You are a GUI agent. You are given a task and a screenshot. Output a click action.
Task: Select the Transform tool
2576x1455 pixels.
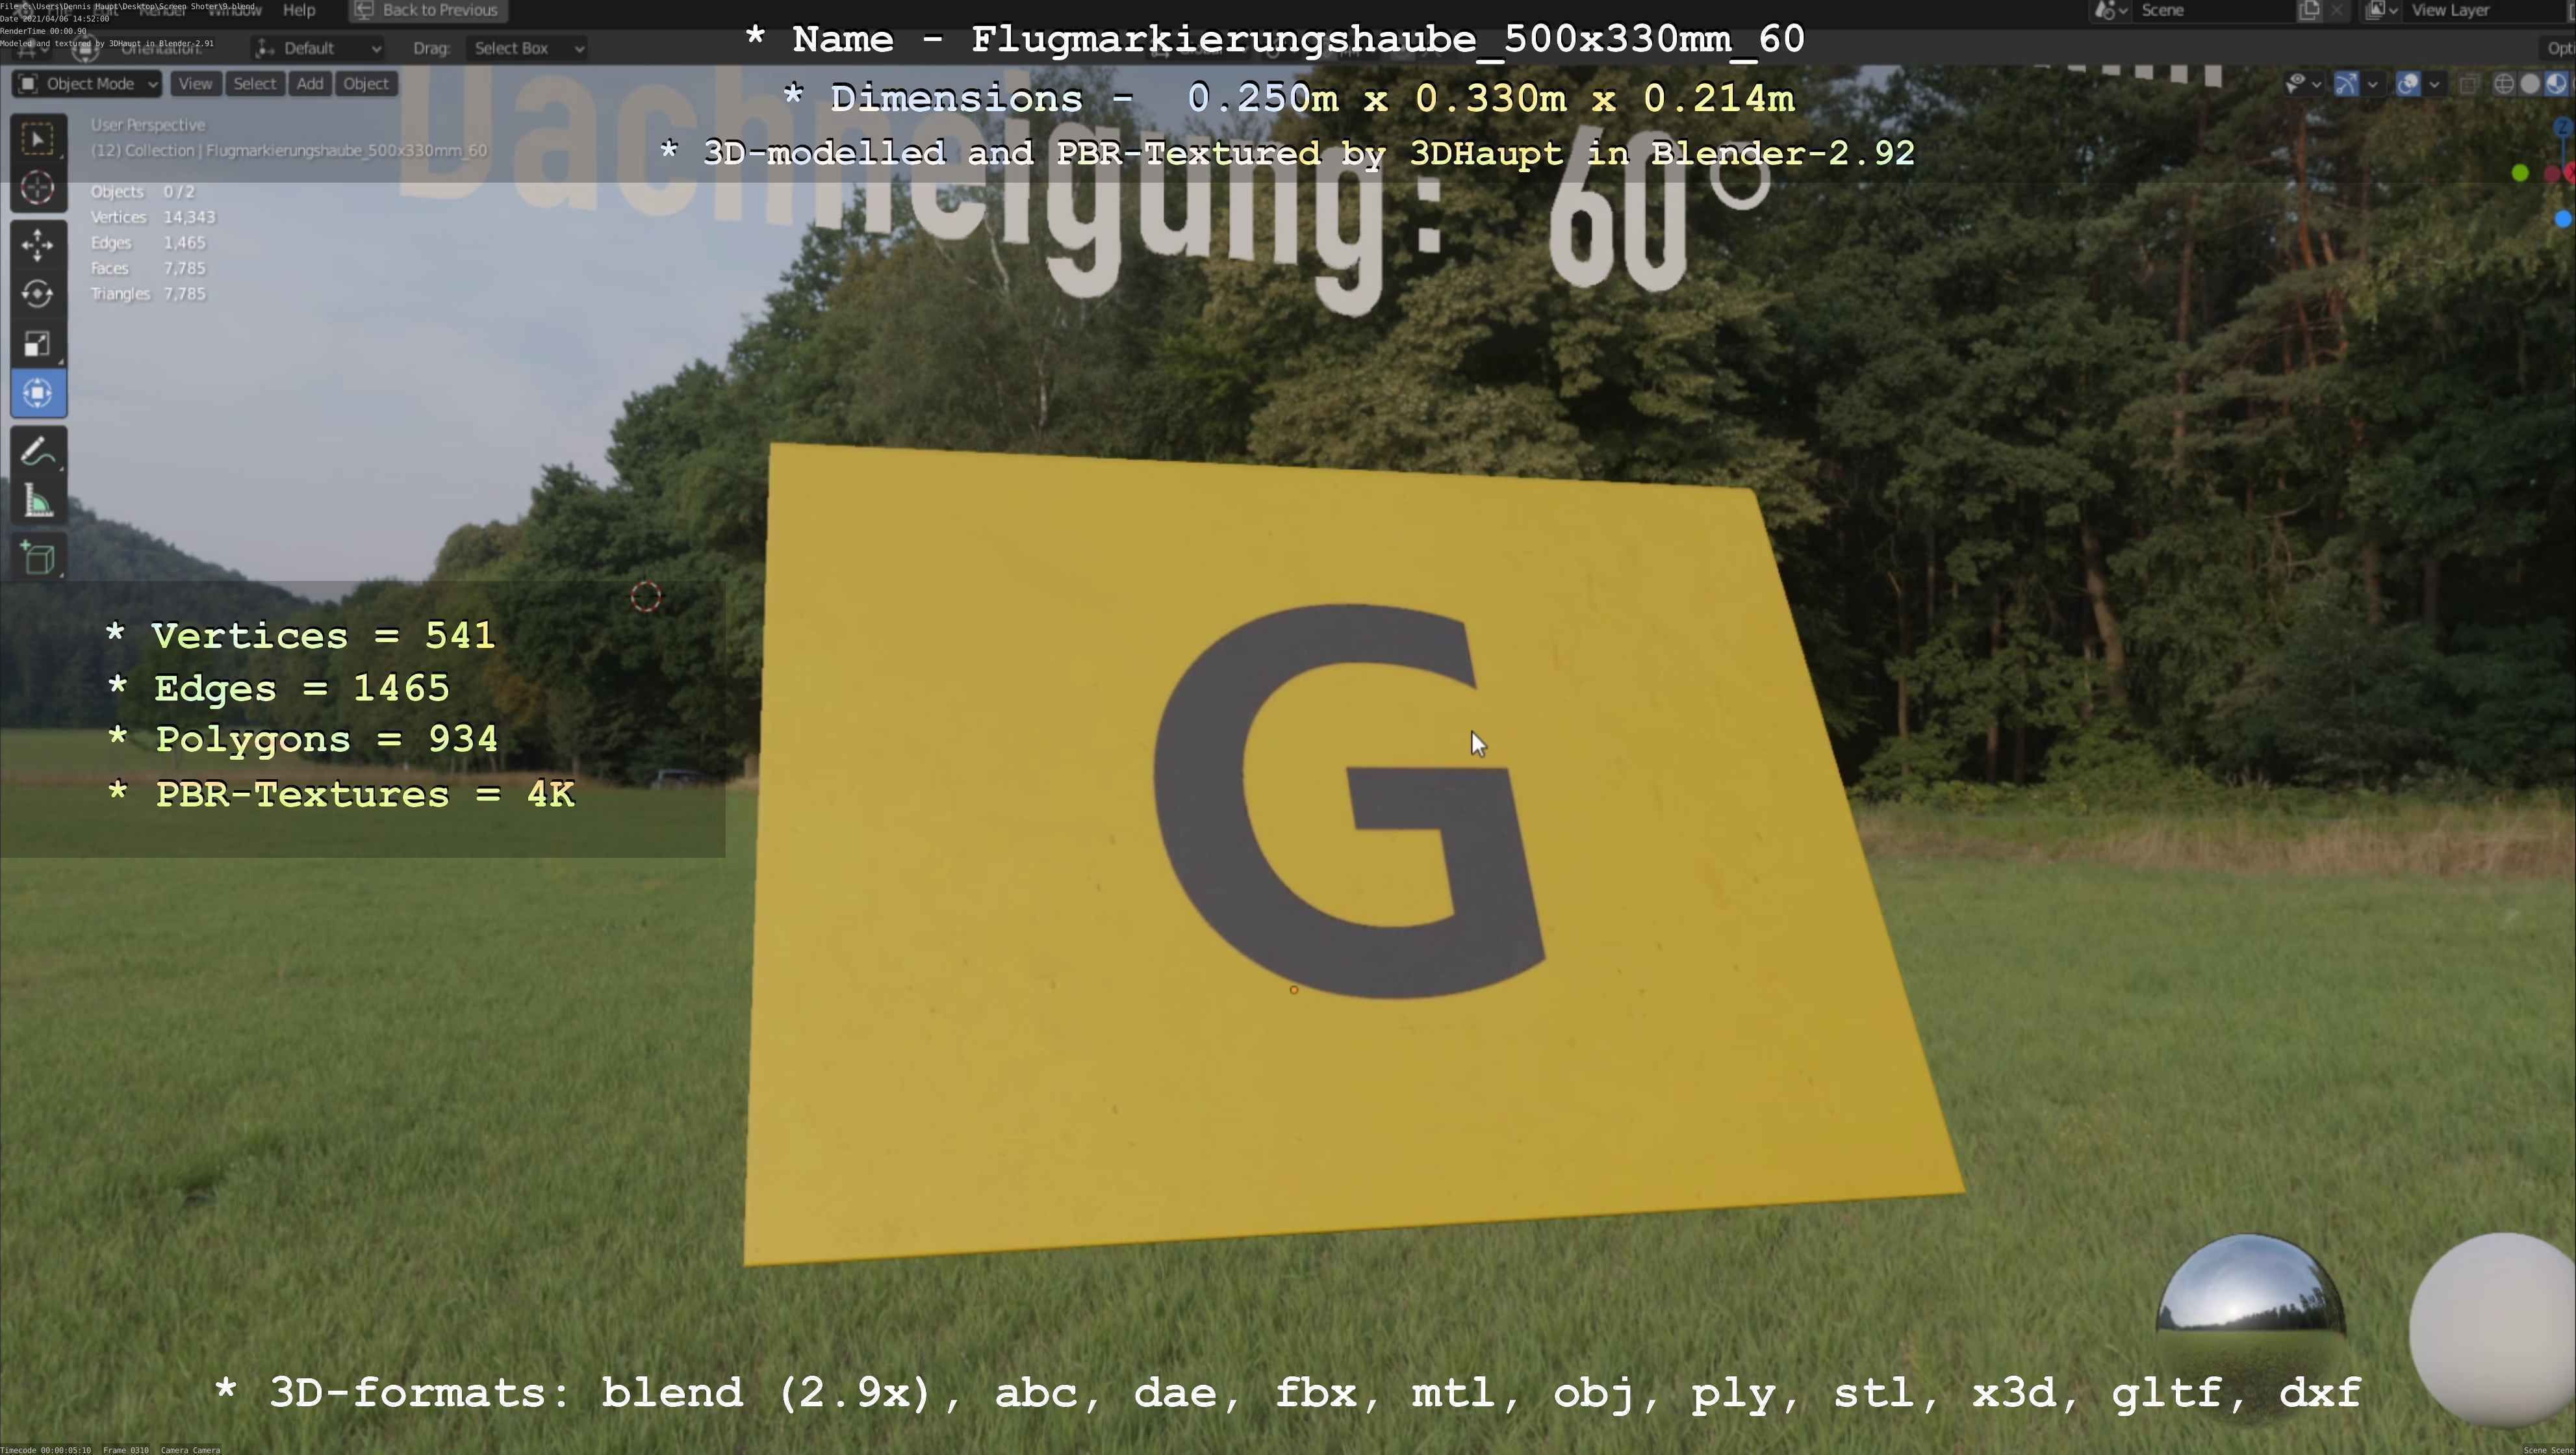click(x=38, y=393)
